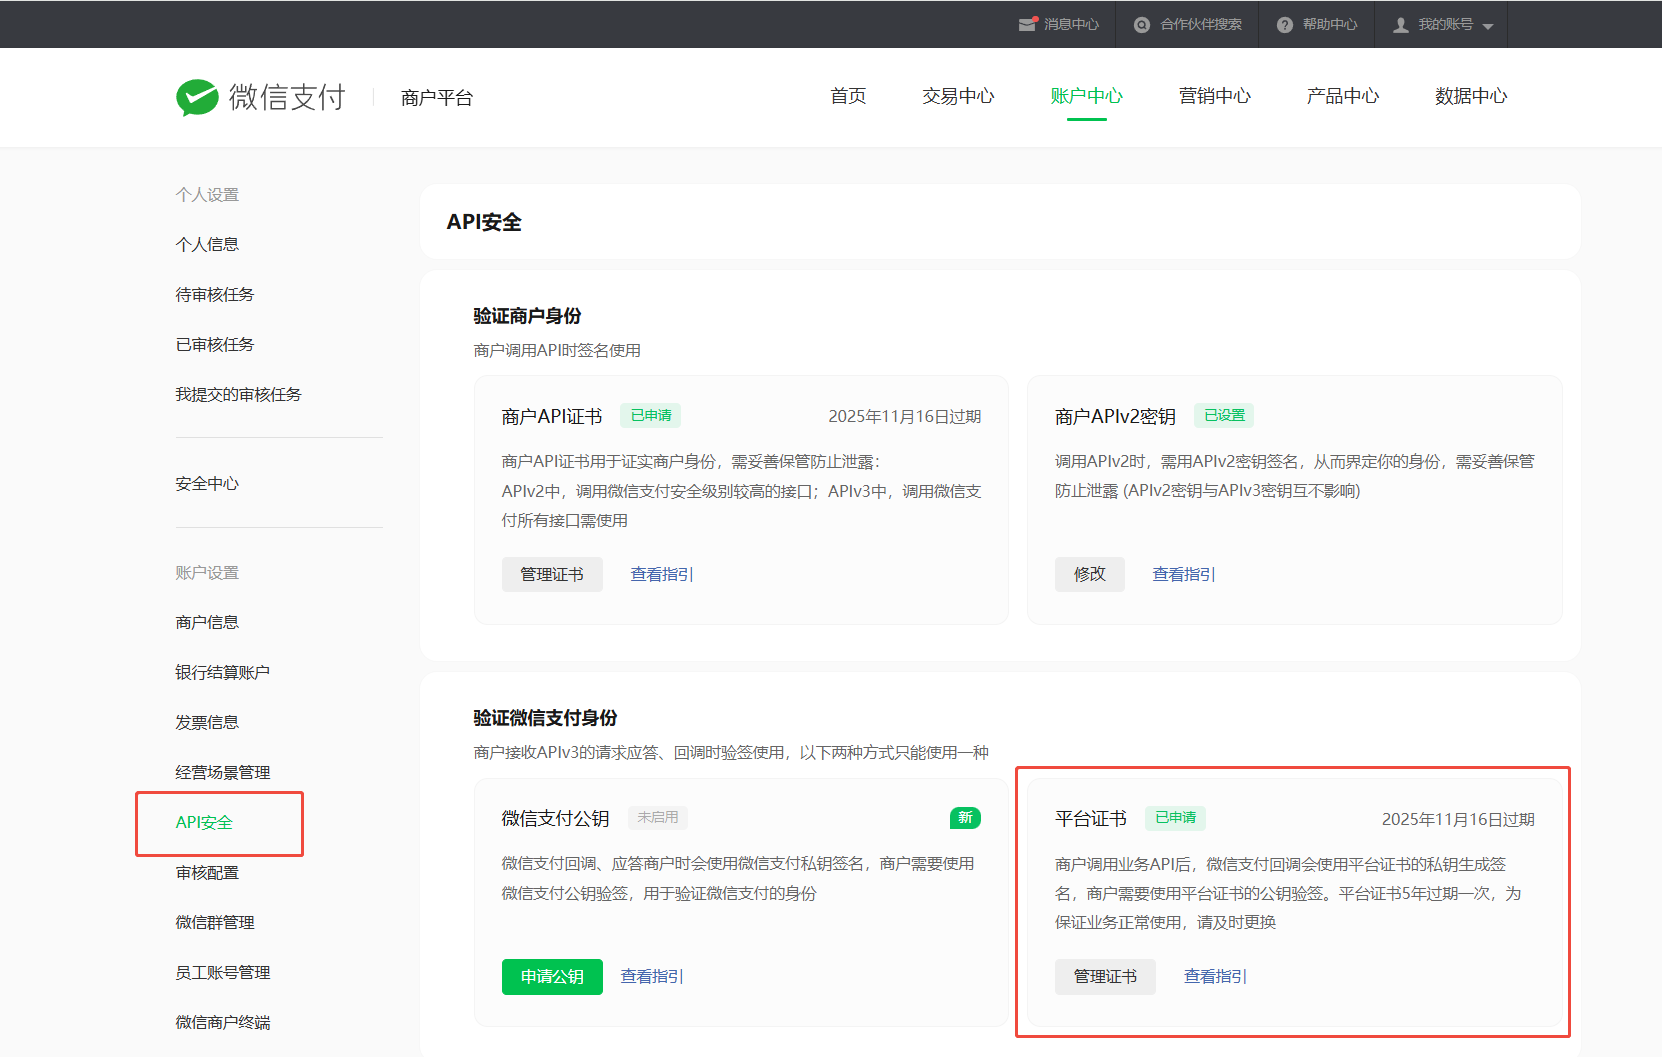Open the message center envelope icon

click(1027, 24)
